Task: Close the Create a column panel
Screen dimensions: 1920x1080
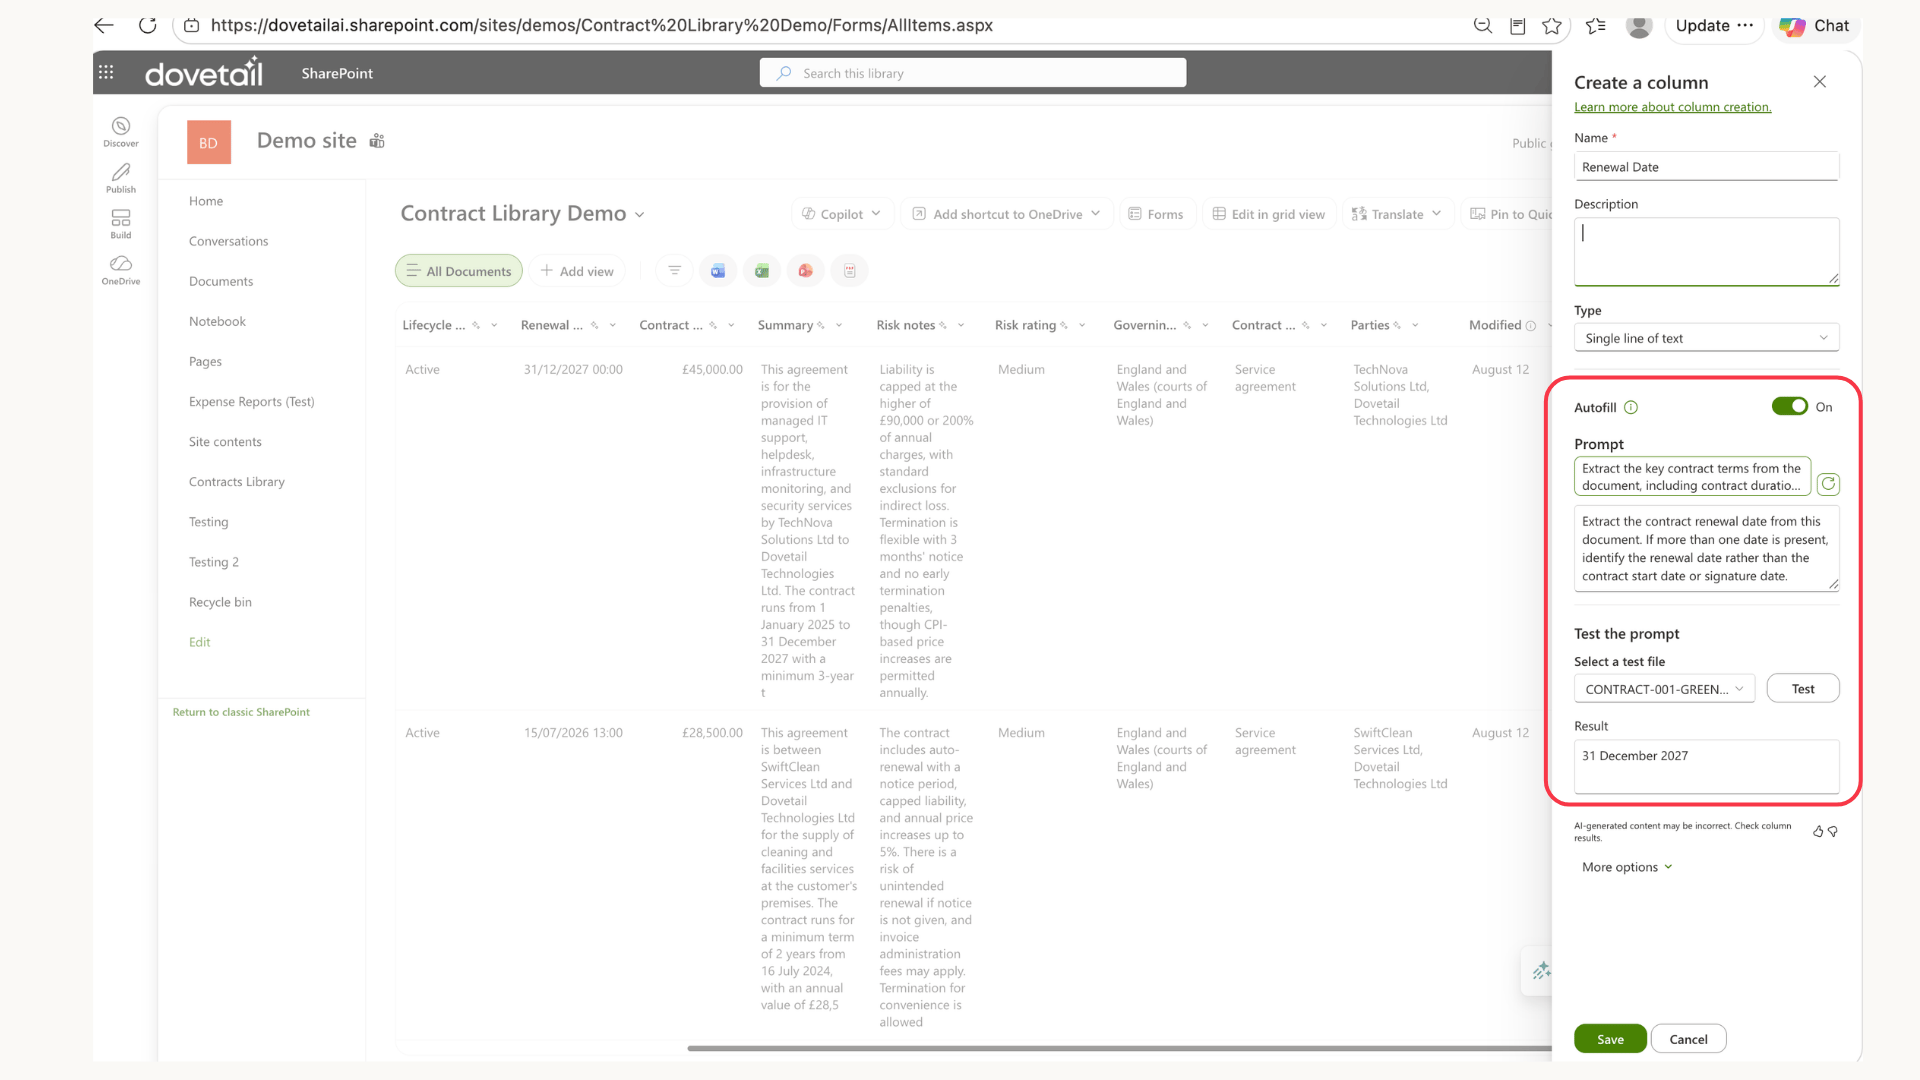Action: click(1820, 82)
